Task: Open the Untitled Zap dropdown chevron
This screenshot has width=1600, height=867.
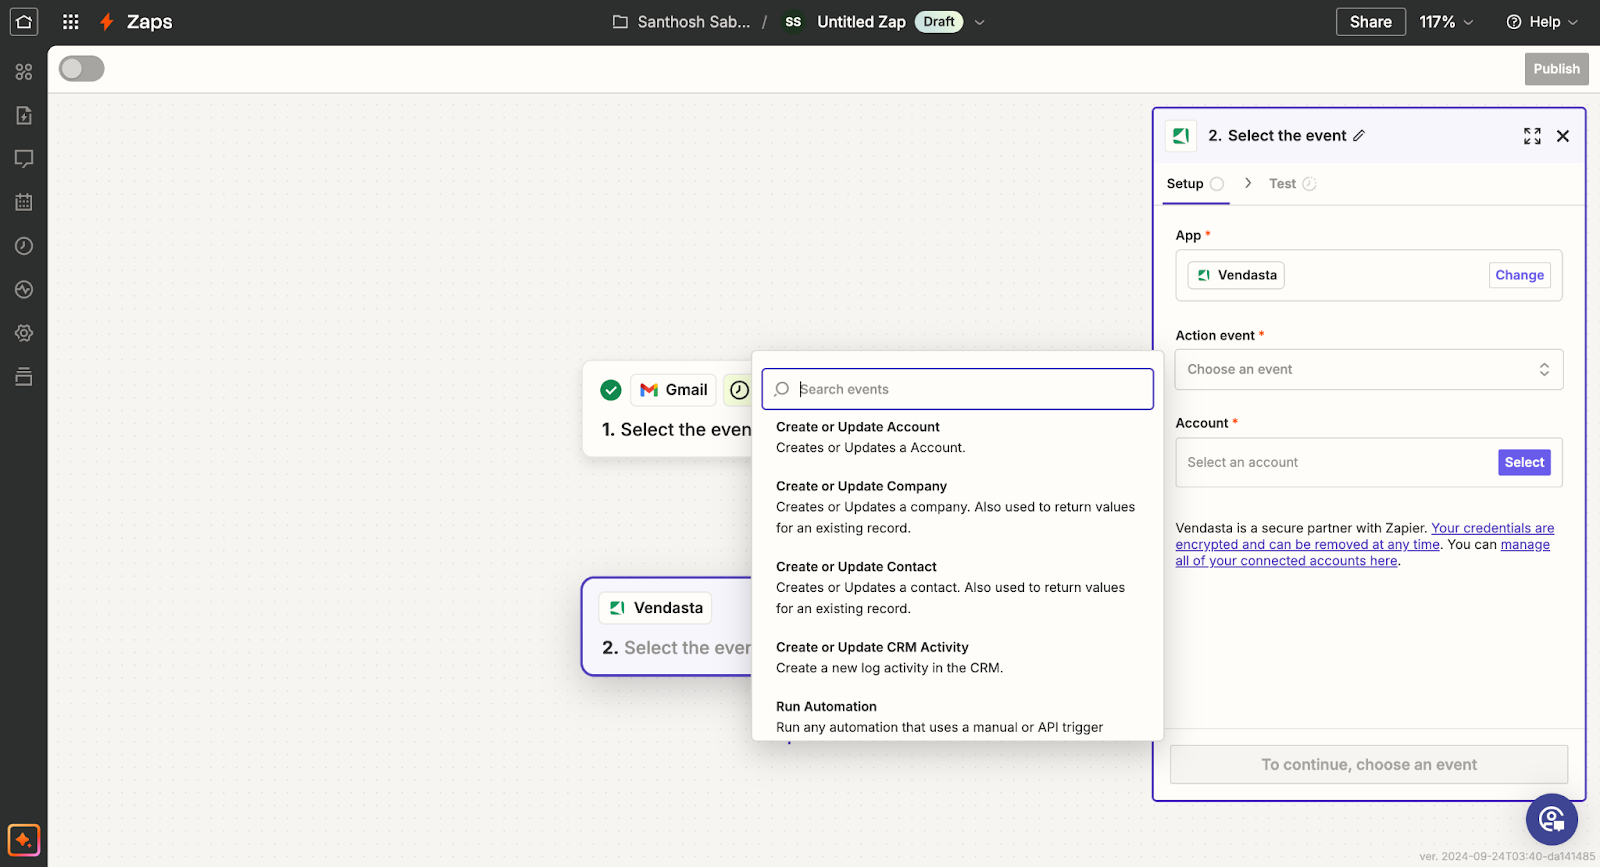Action: coord(980,22)
